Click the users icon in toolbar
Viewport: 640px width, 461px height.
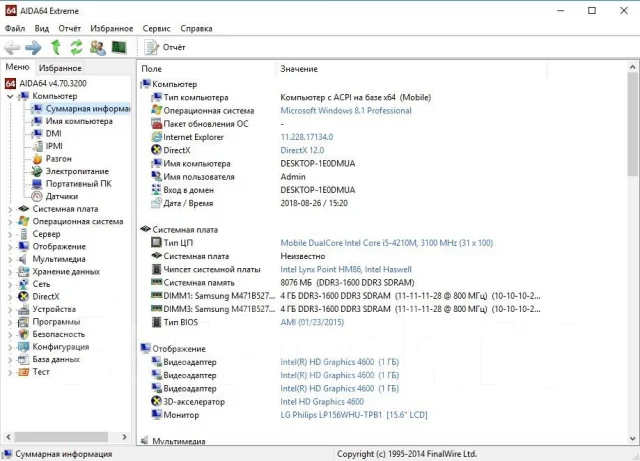[x=98, y=47]
